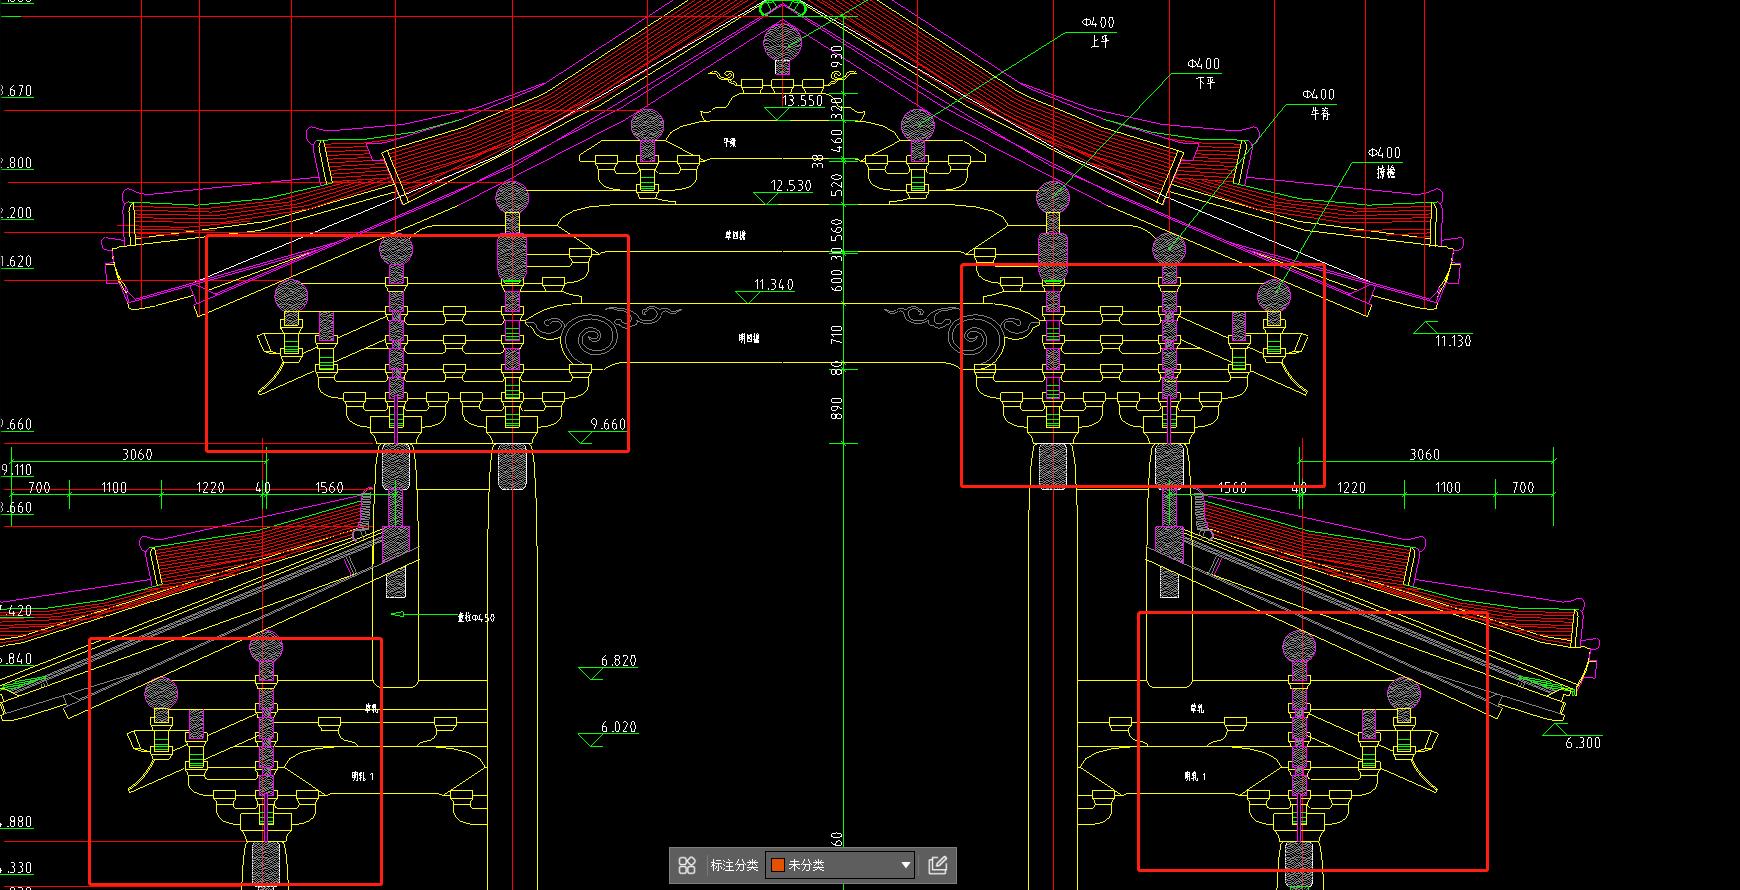
Task: Click the 撩檐 purlin label
Action: pyautogui.click(x=1386, y=172)
